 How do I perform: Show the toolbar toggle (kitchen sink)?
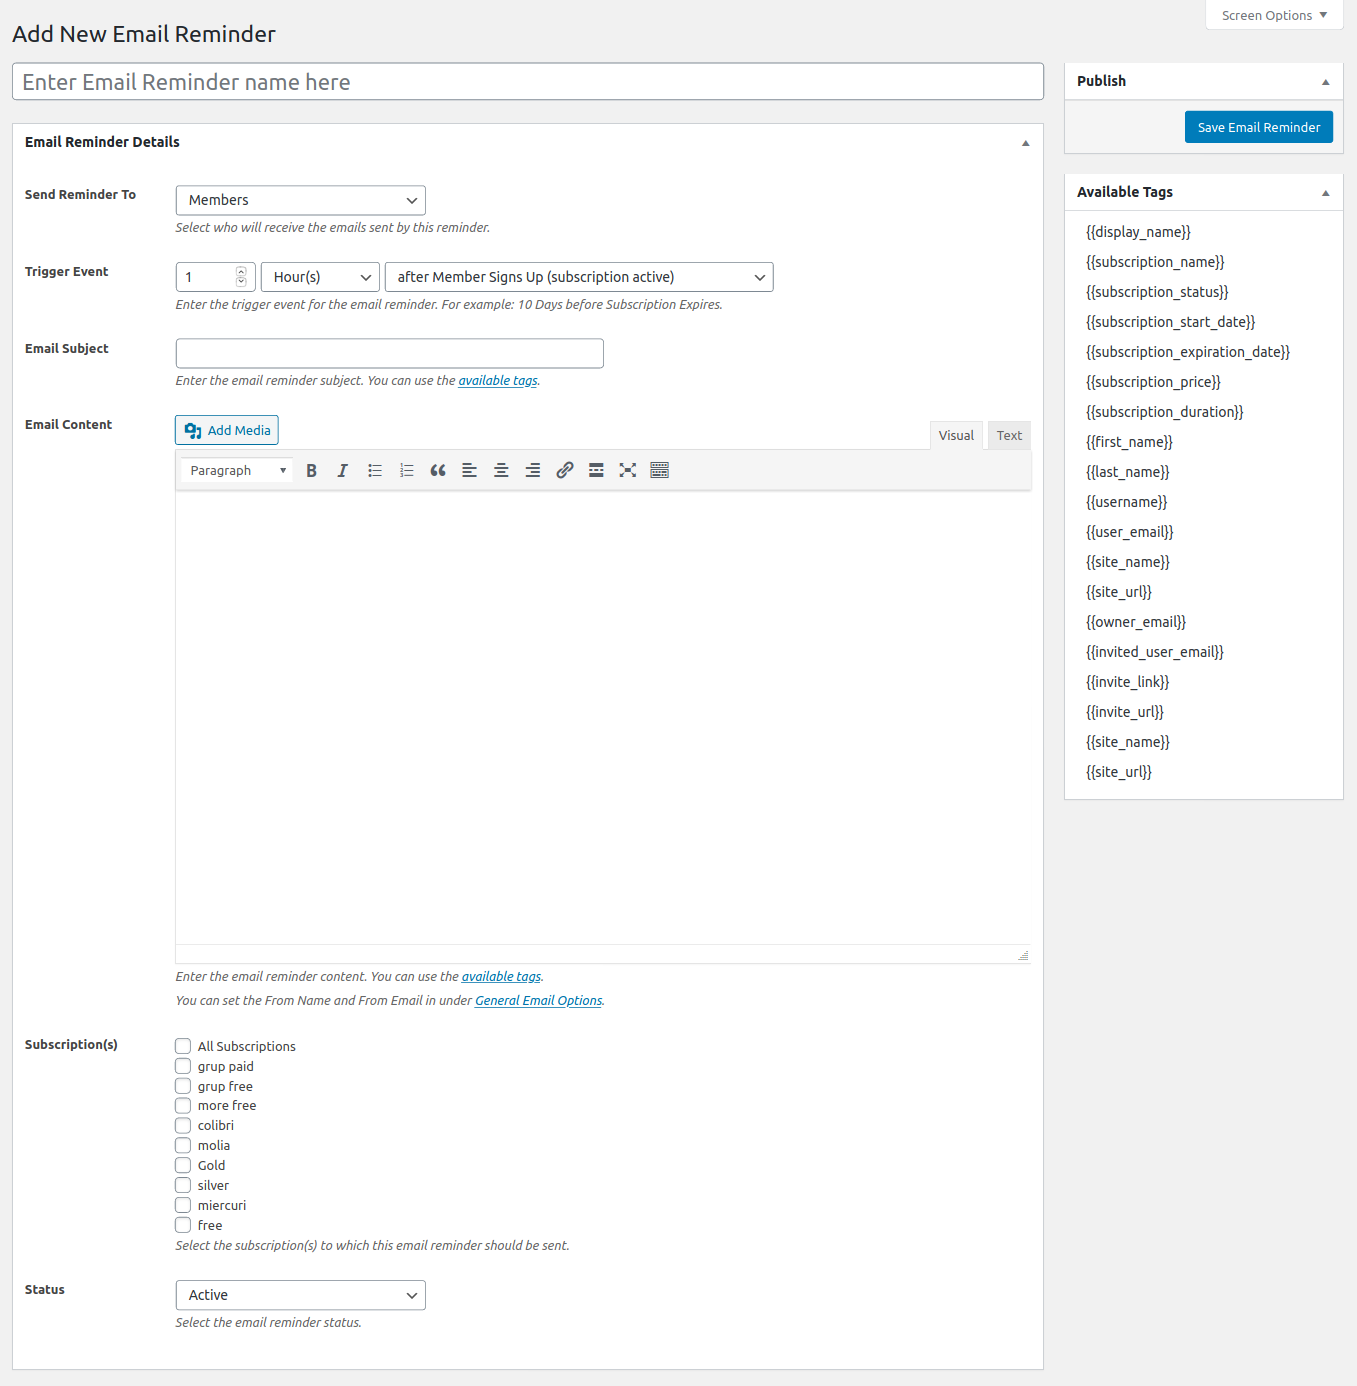[660, 470]
